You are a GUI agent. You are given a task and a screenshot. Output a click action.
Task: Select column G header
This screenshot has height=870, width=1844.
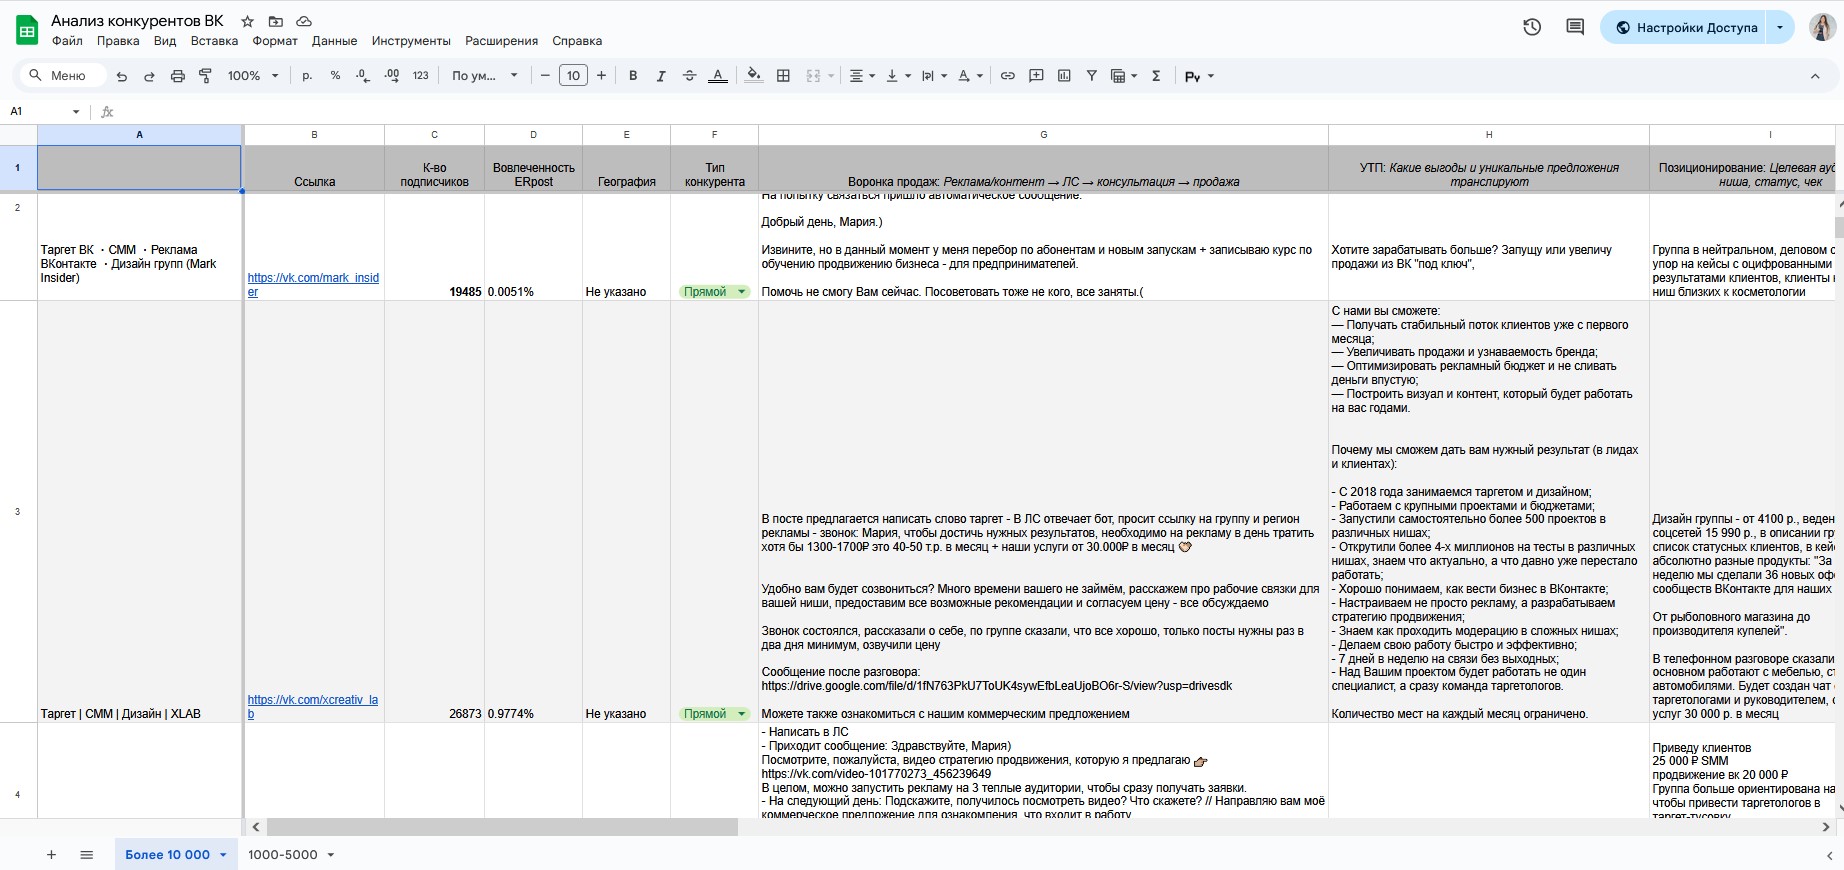1043,134
